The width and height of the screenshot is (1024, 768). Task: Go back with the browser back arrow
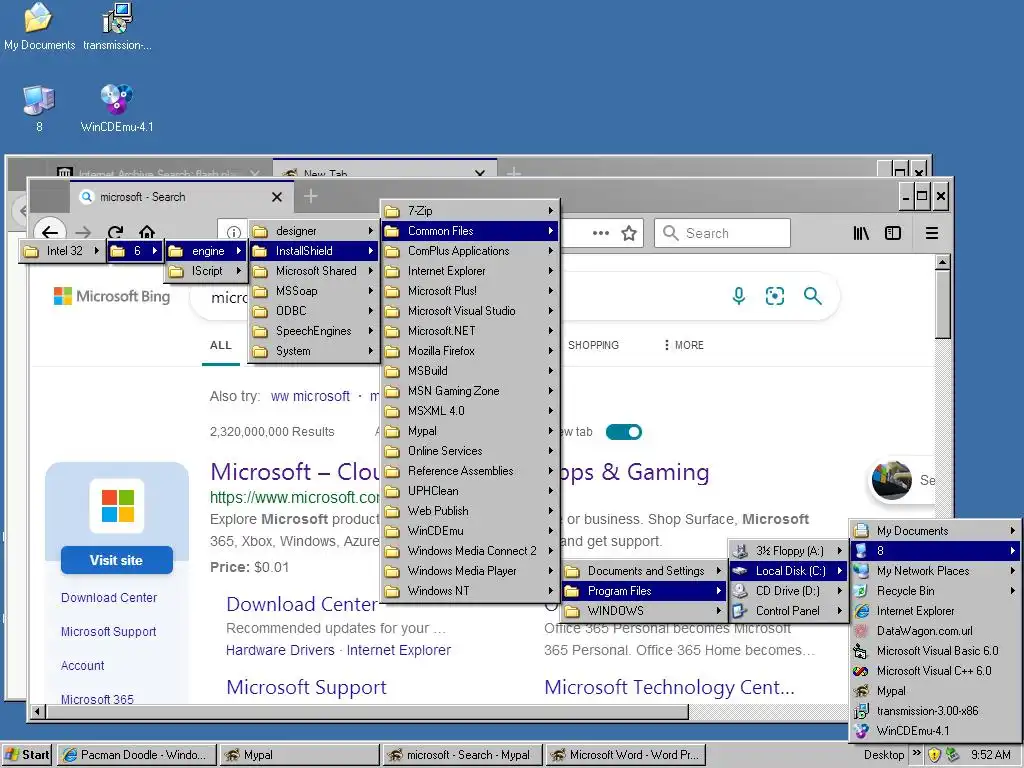(x=50, y=232)
